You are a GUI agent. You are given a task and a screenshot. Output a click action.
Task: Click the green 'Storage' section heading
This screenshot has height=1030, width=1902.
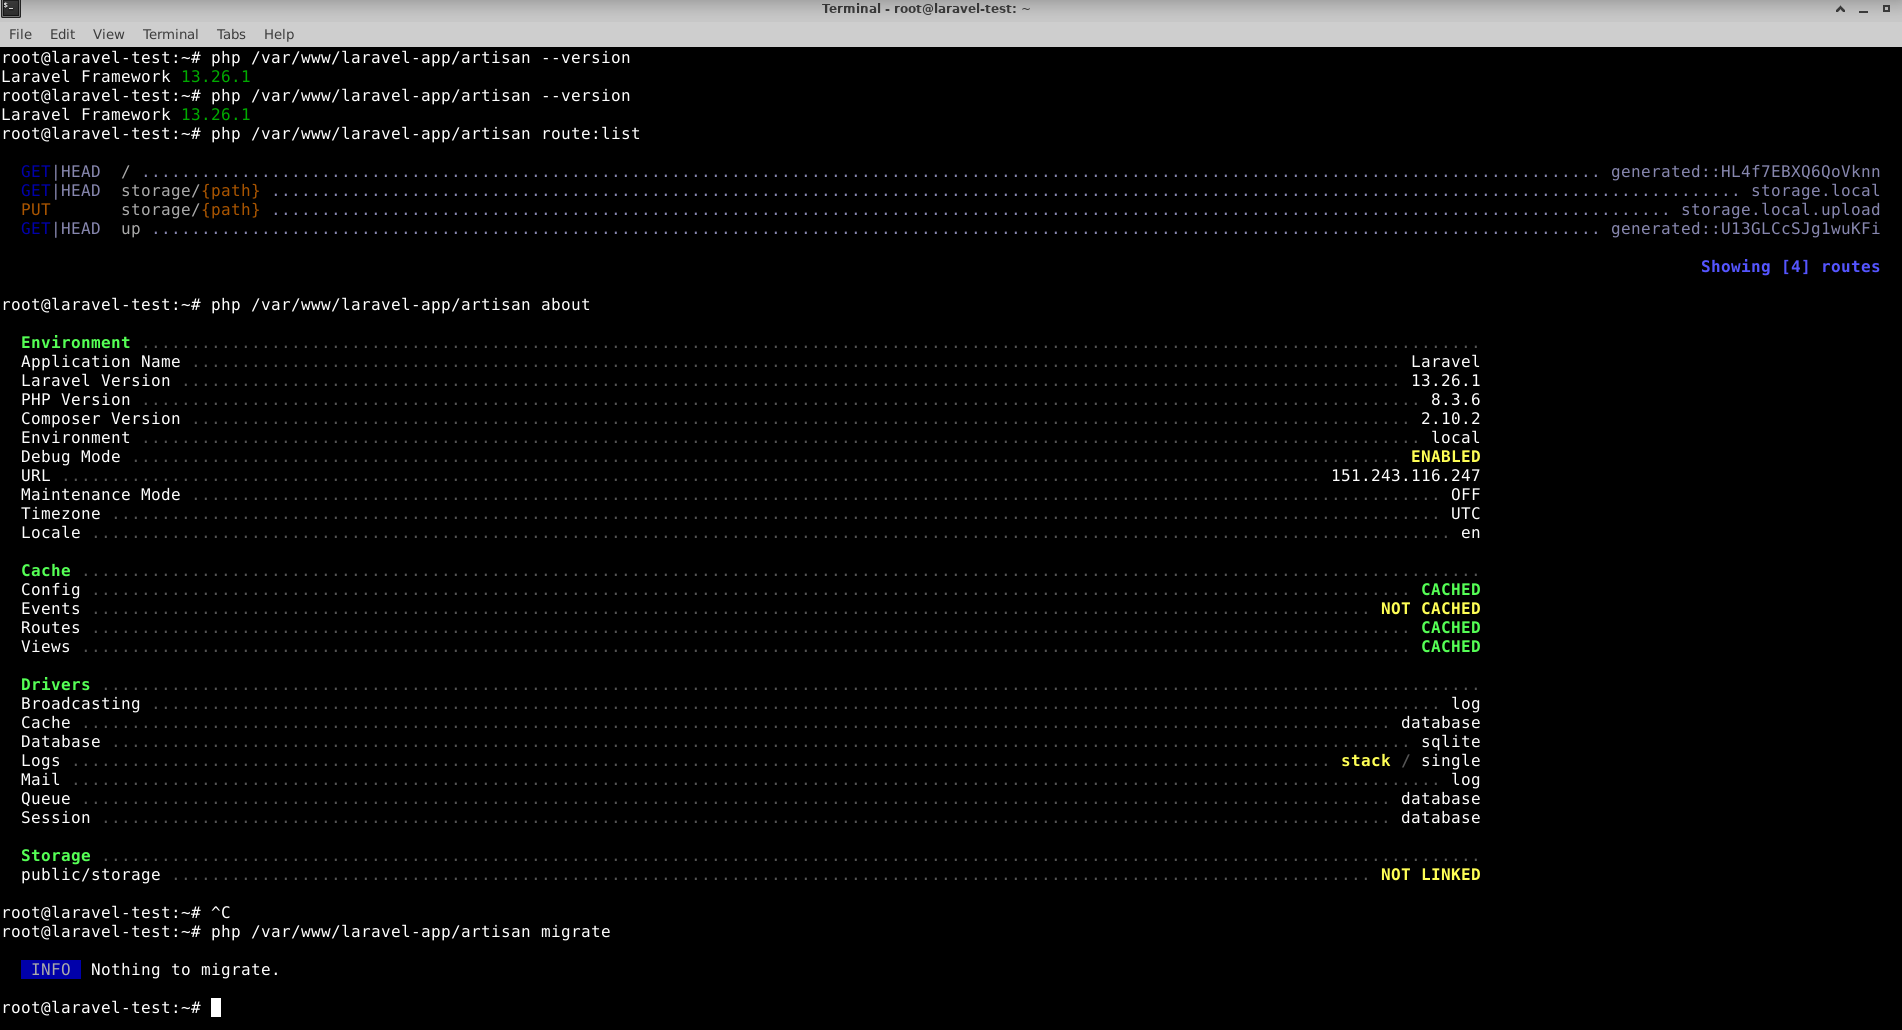click(56, 856)
